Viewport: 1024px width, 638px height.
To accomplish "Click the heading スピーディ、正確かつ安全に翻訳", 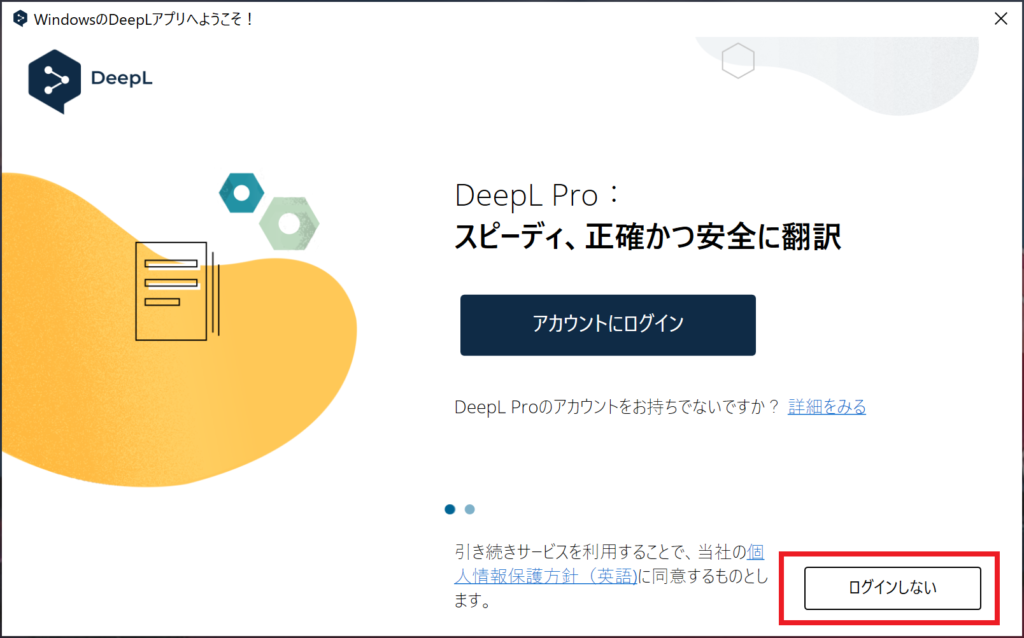I will click(x=647, y=237).
